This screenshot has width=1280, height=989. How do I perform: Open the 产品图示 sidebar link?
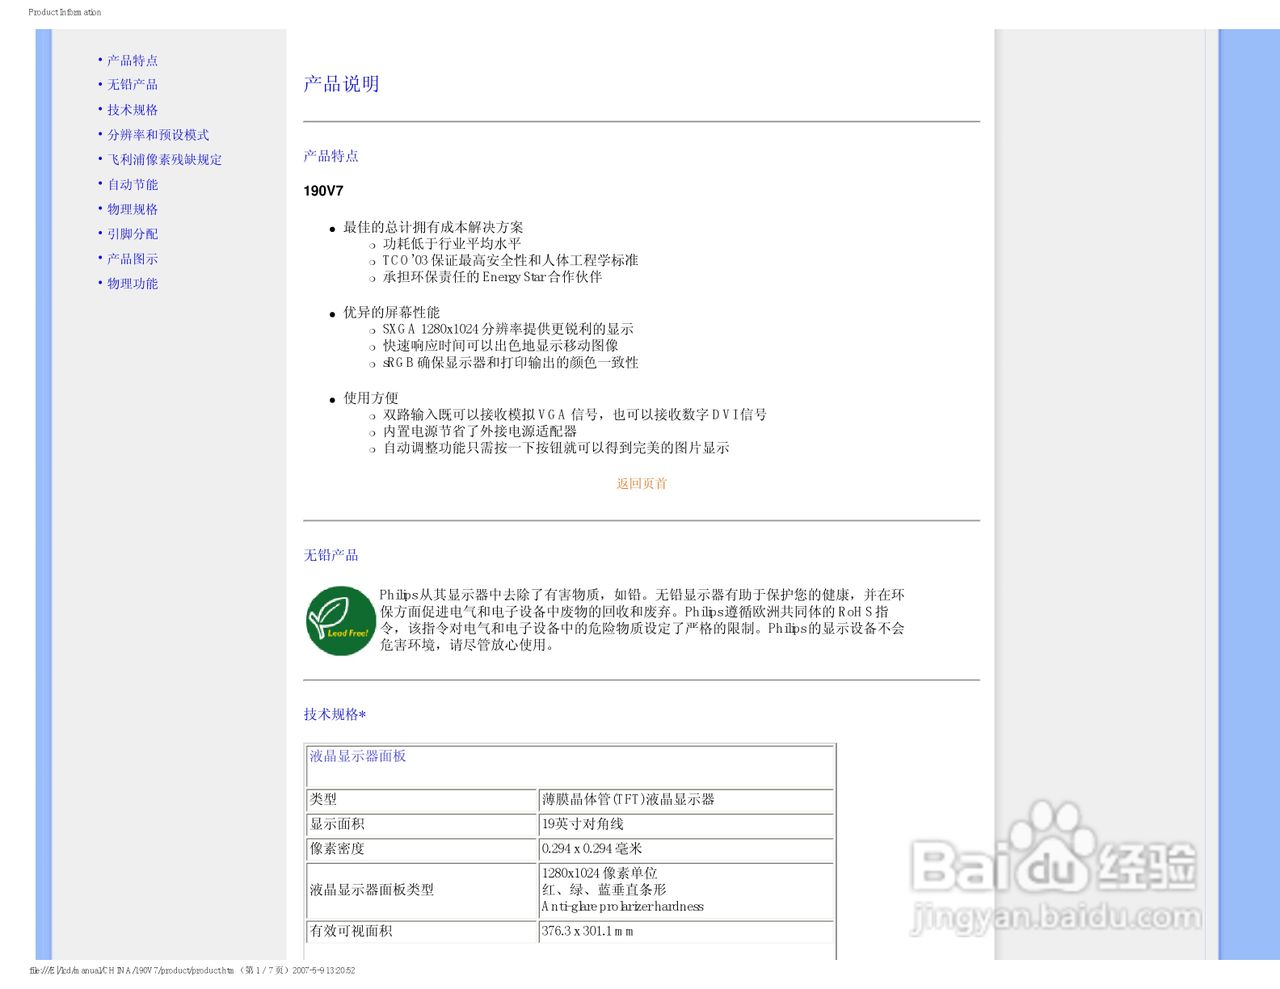point(131,258)
